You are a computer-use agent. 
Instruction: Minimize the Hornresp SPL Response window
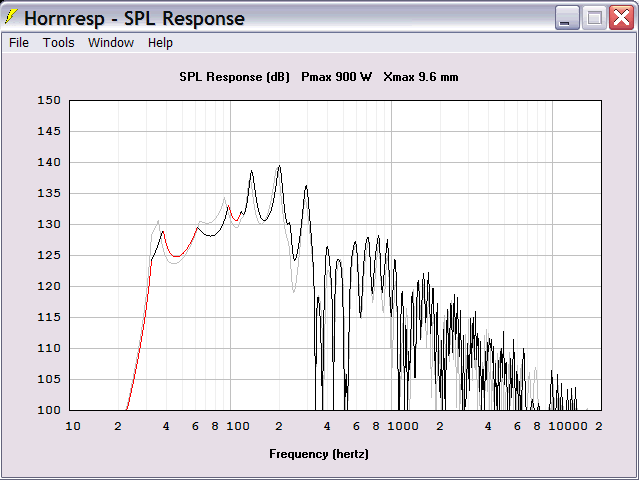click(567, 18)
